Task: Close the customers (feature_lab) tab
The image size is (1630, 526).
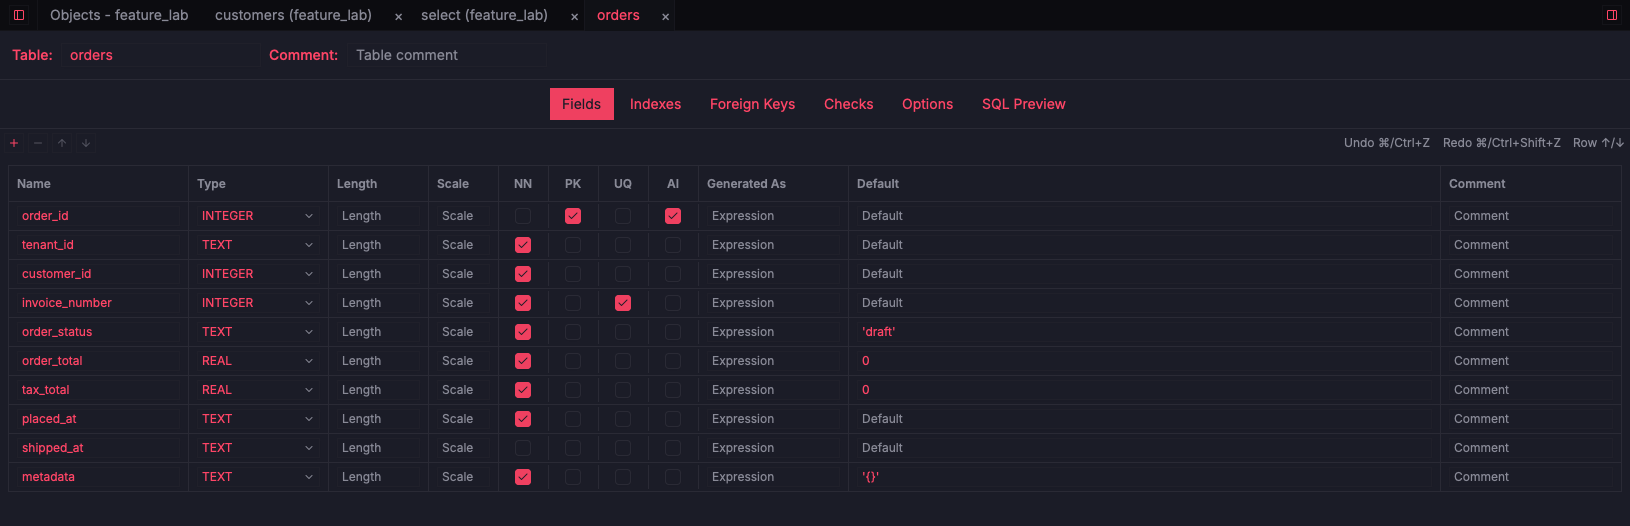Action: pos(398,16)
